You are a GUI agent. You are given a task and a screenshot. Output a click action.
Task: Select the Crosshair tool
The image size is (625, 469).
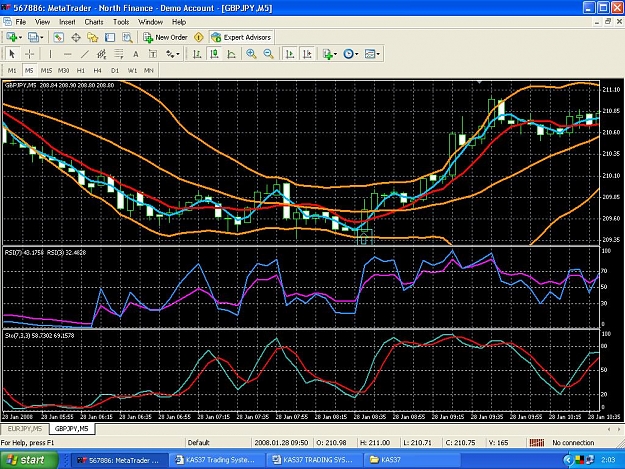29,54
